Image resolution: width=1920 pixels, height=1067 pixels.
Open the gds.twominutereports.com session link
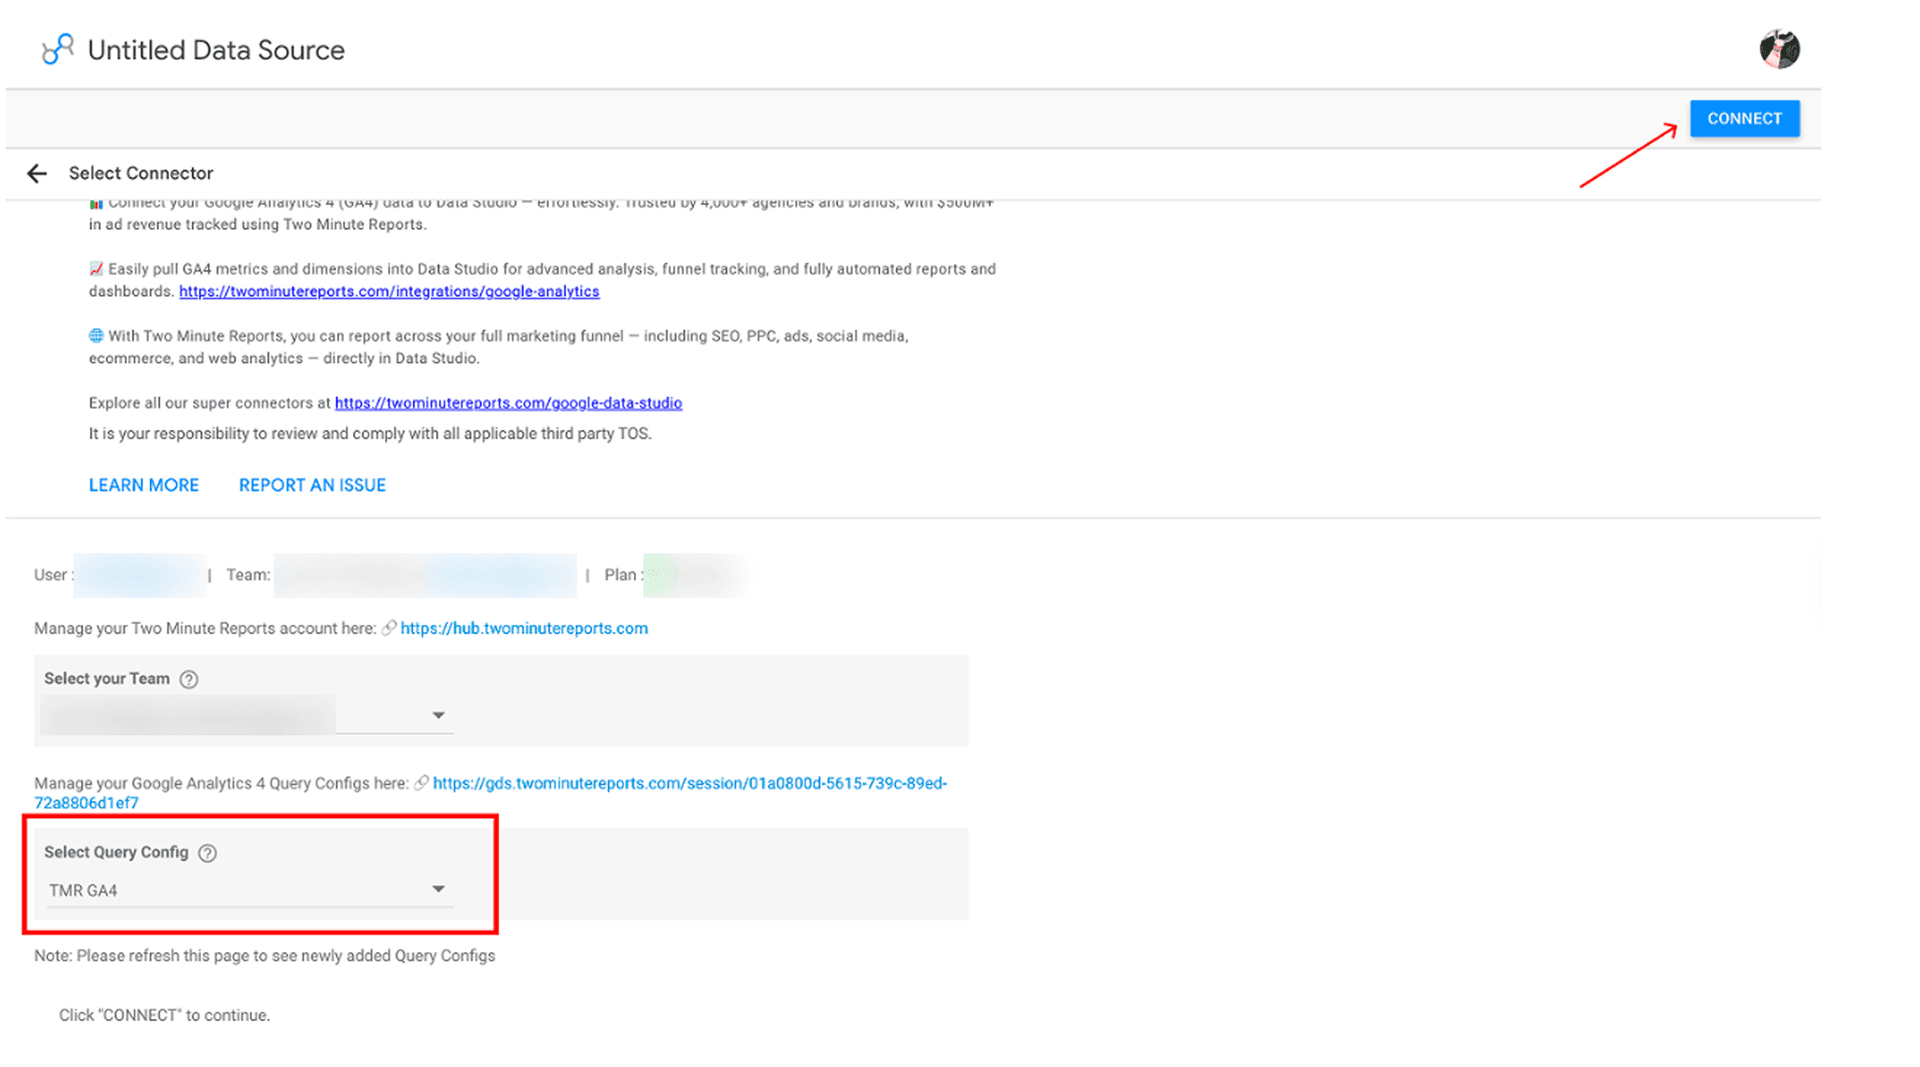pyautogui.click(x=490, y=793)
